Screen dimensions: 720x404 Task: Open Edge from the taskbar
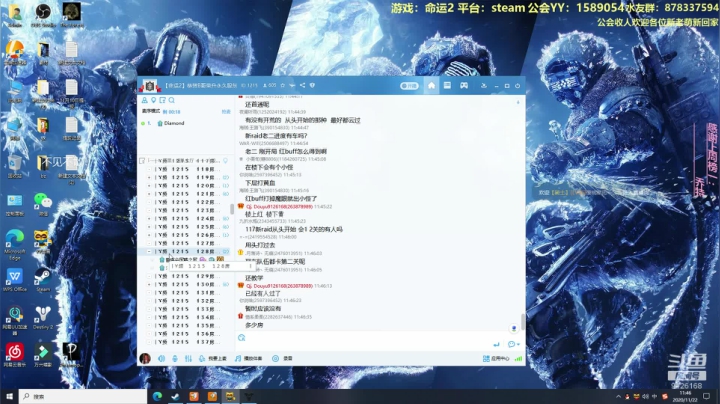[157, 396]
